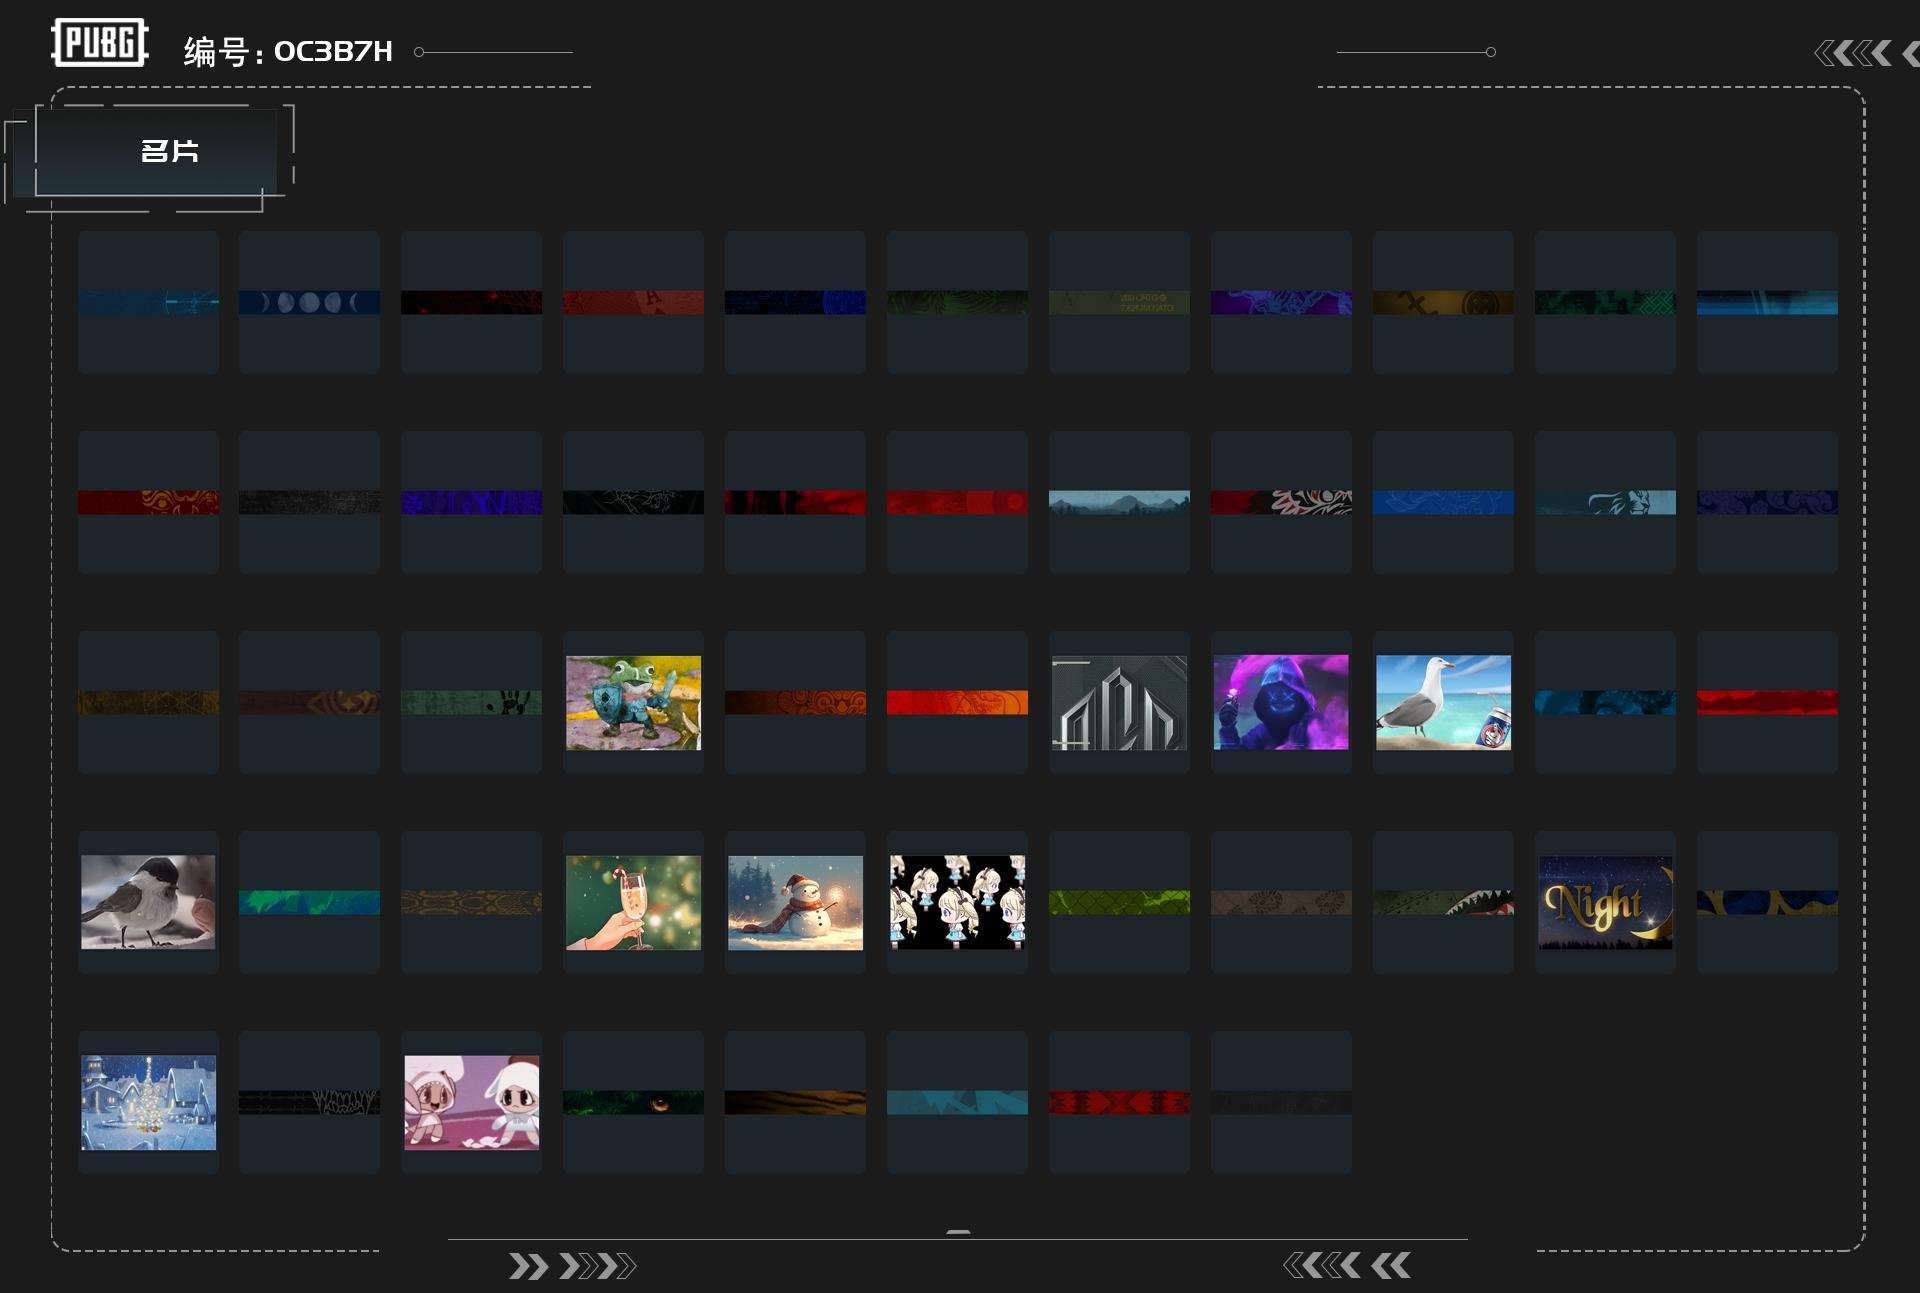Pick the solid bright blue banner card

click(x=1443, y=502)
